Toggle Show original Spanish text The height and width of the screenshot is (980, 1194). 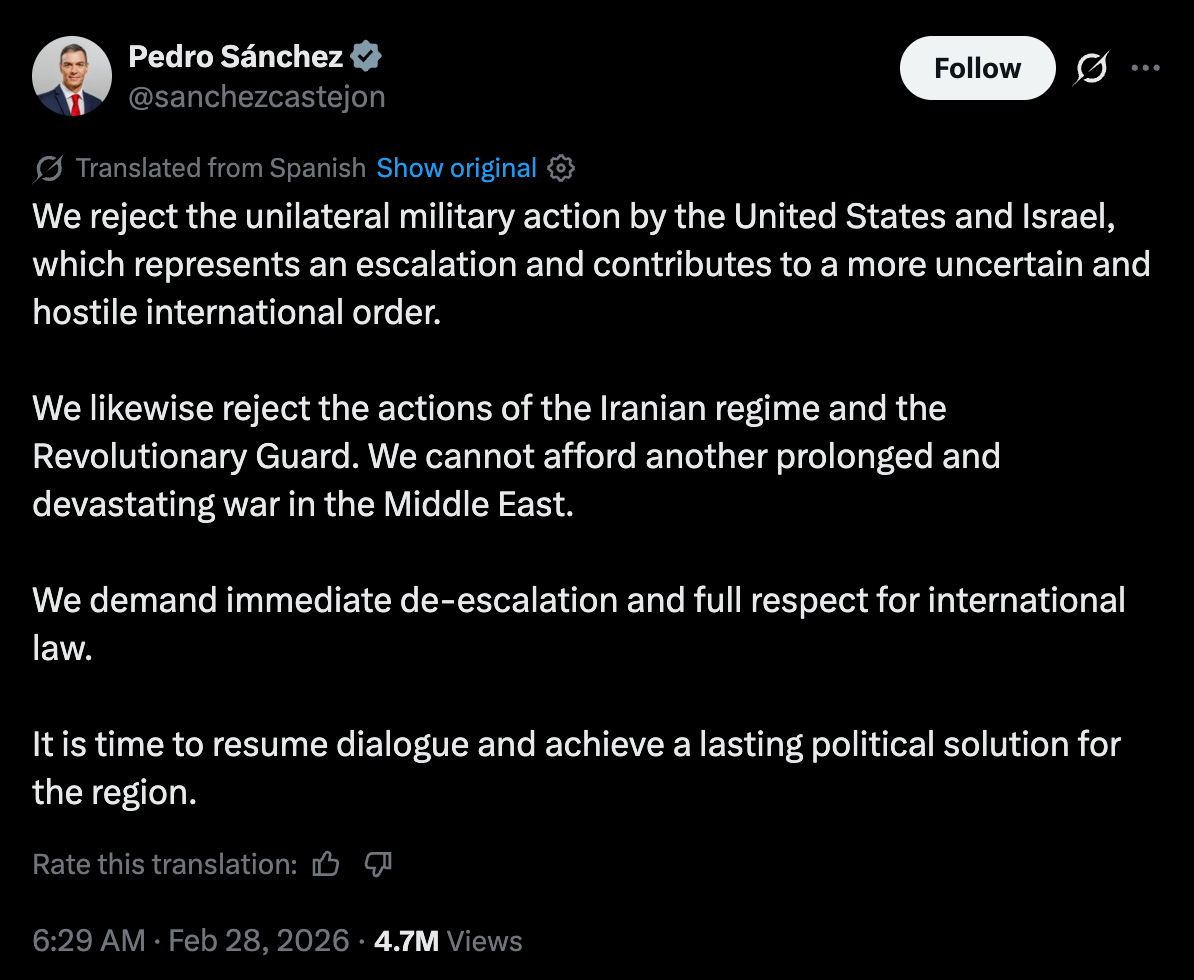click(456, 168)
